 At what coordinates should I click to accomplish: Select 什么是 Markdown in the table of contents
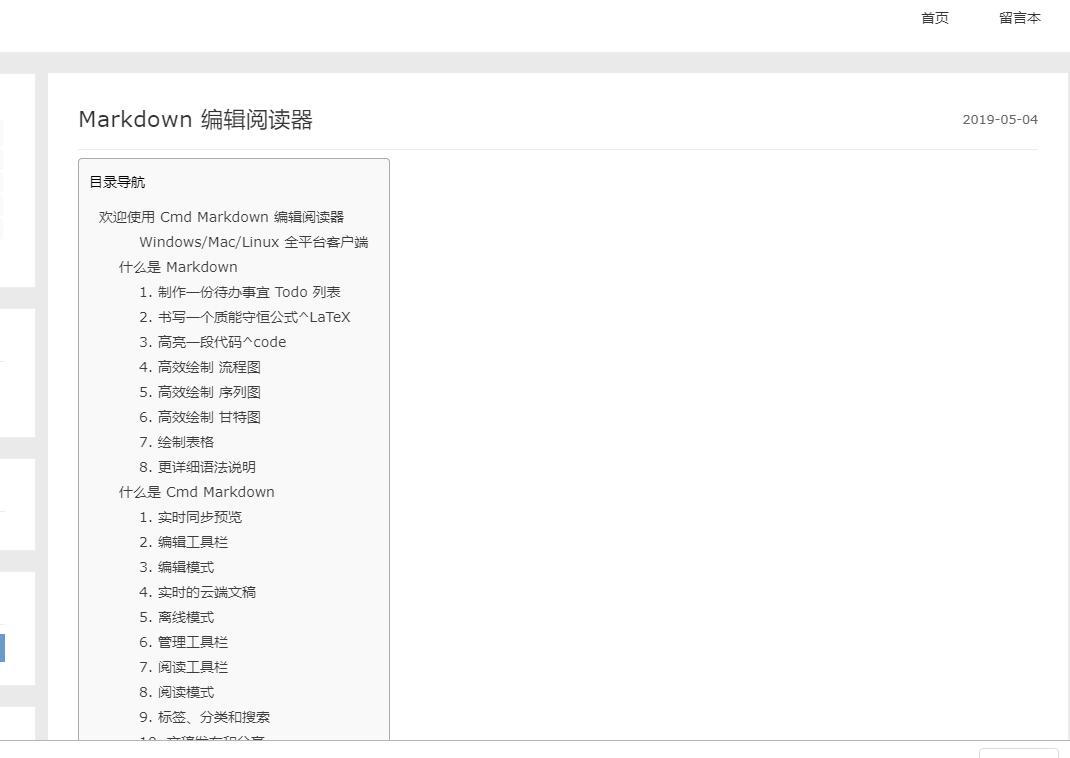pos(178,267)
